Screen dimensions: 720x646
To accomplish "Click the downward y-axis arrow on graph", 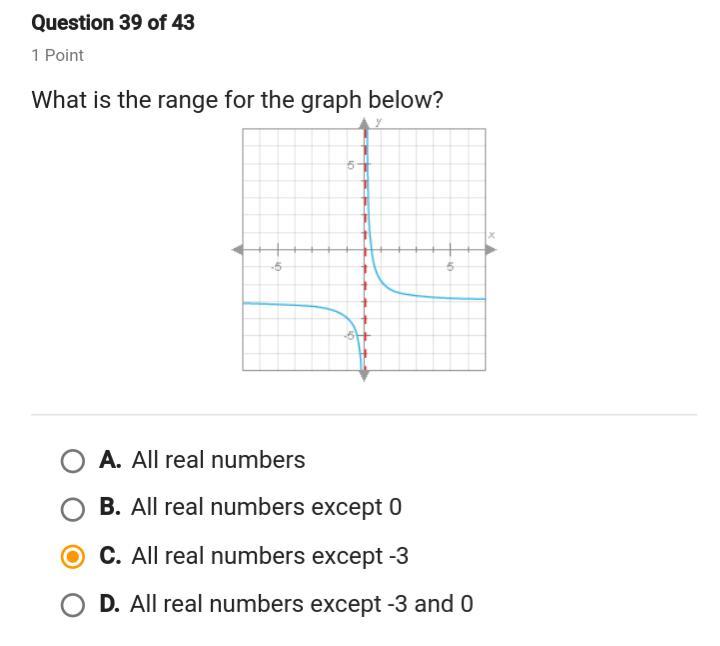I will 364,376.
